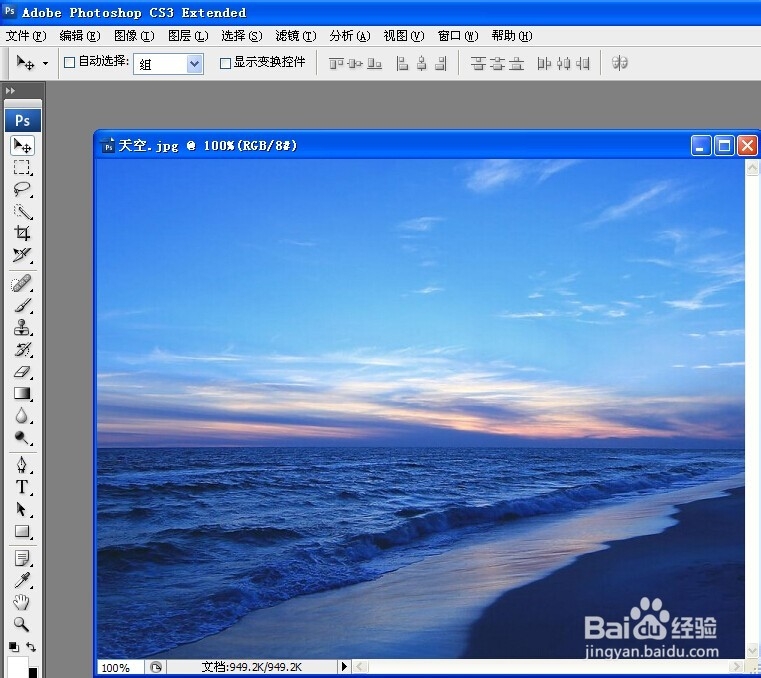Click the distribute left edges icon

coord(544,63)
